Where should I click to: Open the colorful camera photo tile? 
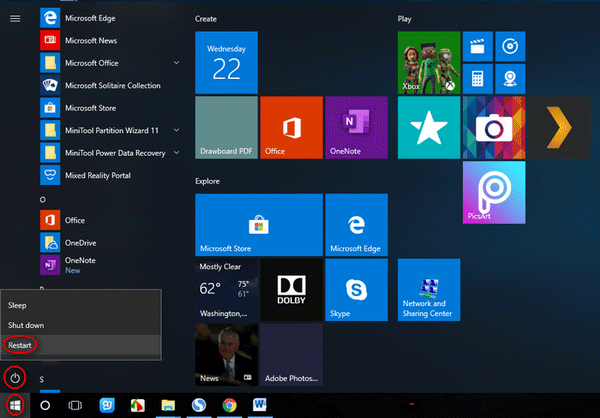pos(494,127)
